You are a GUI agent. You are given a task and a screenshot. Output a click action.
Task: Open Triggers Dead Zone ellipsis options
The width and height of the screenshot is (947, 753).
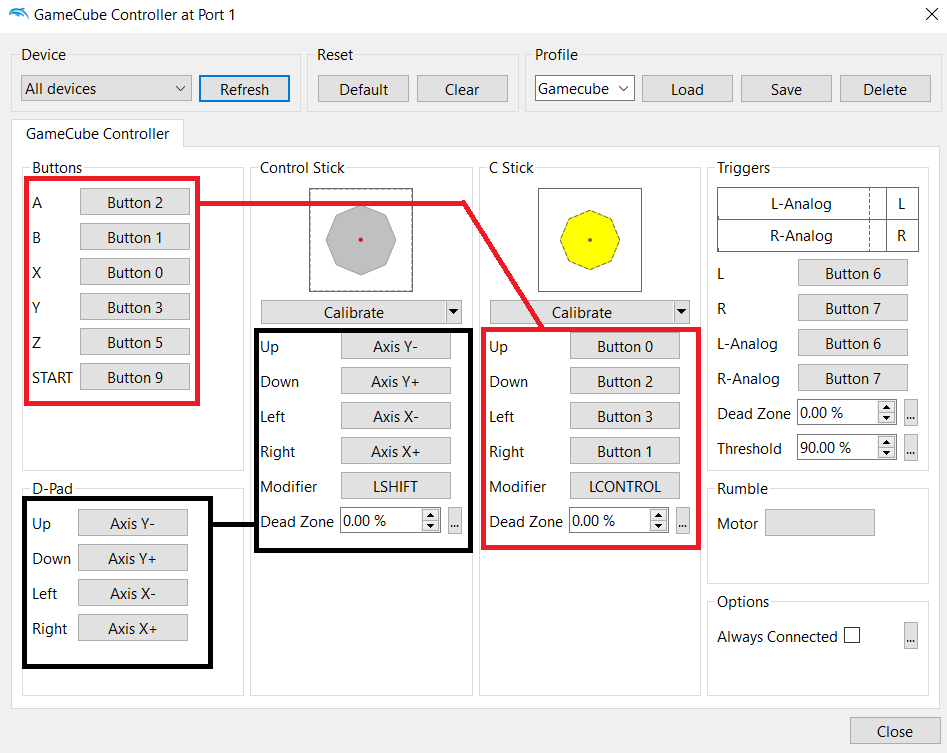click(x=910, y=413)
